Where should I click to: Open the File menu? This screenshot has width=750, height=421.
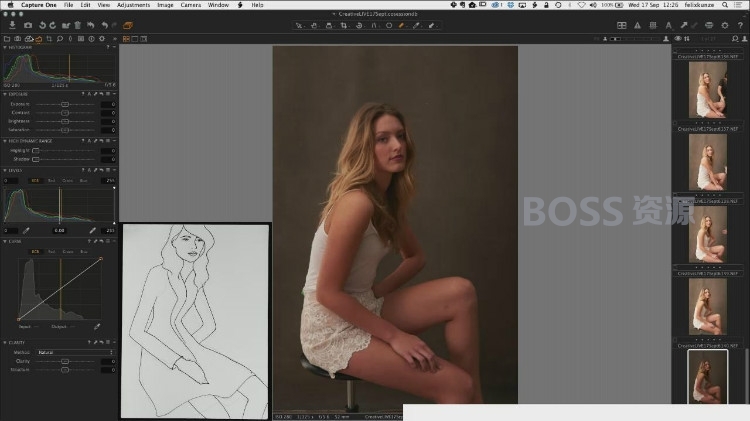[x=68, y=5]
